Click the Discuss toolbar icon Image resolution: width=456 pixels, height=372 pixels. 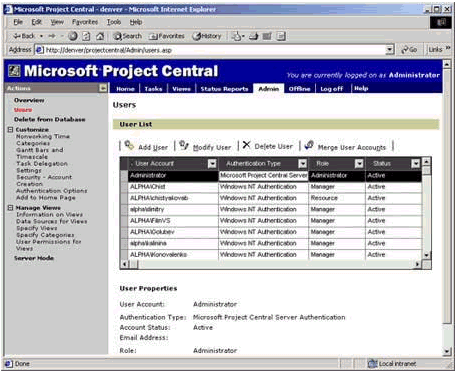[281, 36]
